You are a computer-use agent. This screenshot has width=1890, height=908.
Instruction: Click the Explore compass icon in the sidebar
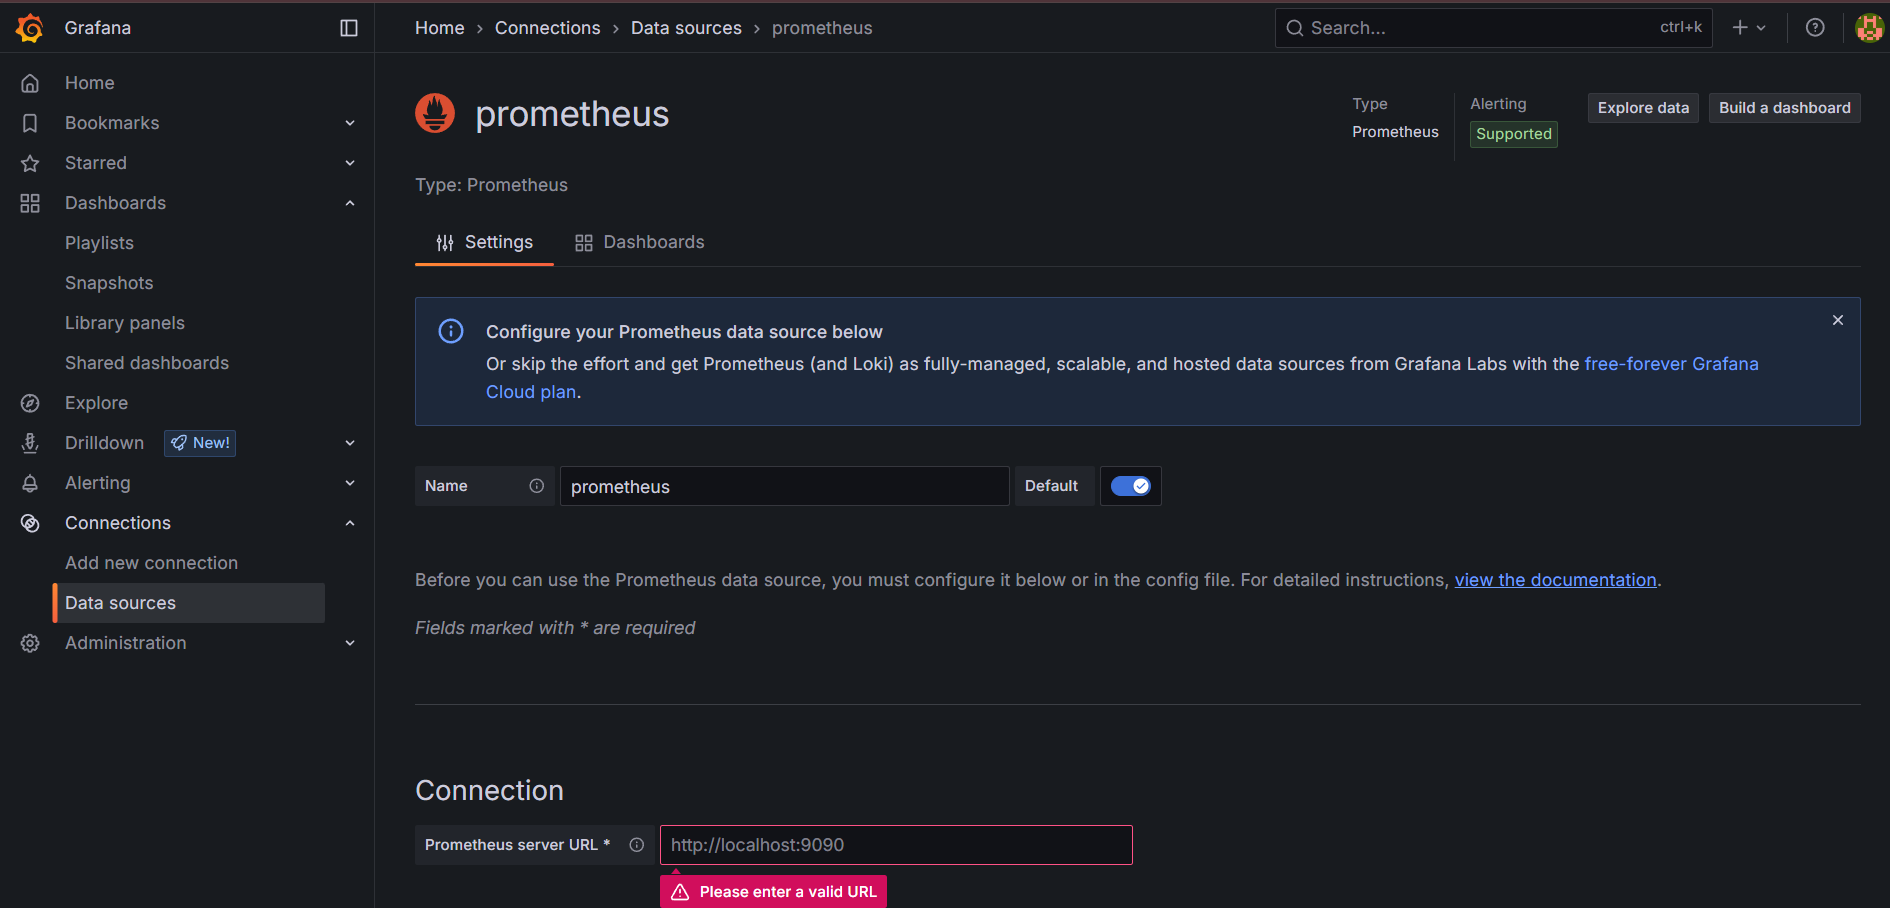[30, 403]
